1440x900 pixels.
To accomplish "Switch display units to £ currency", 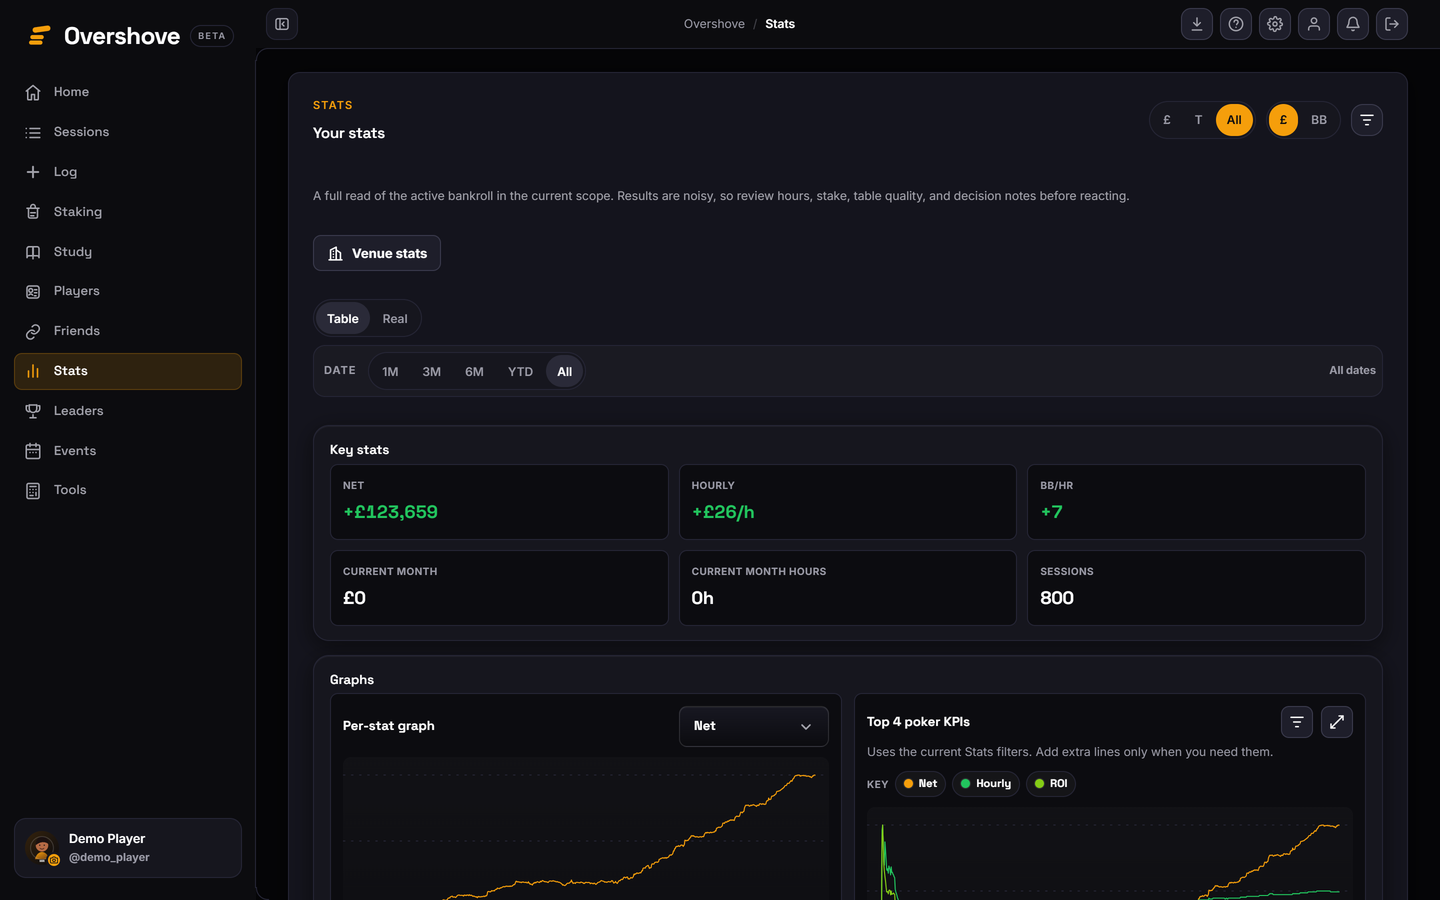I will pyautogui.click(x=1283, y=120).
